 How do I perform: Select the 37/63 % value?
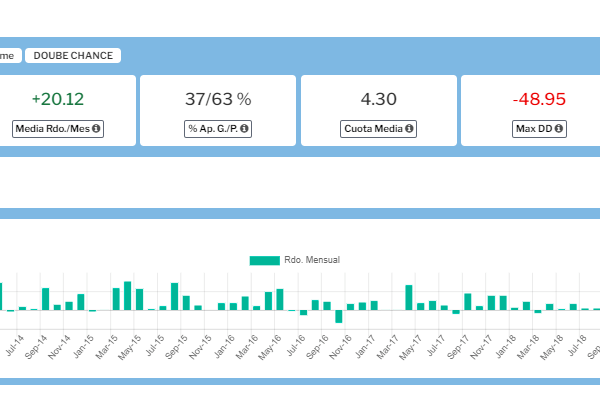[218, 99]
